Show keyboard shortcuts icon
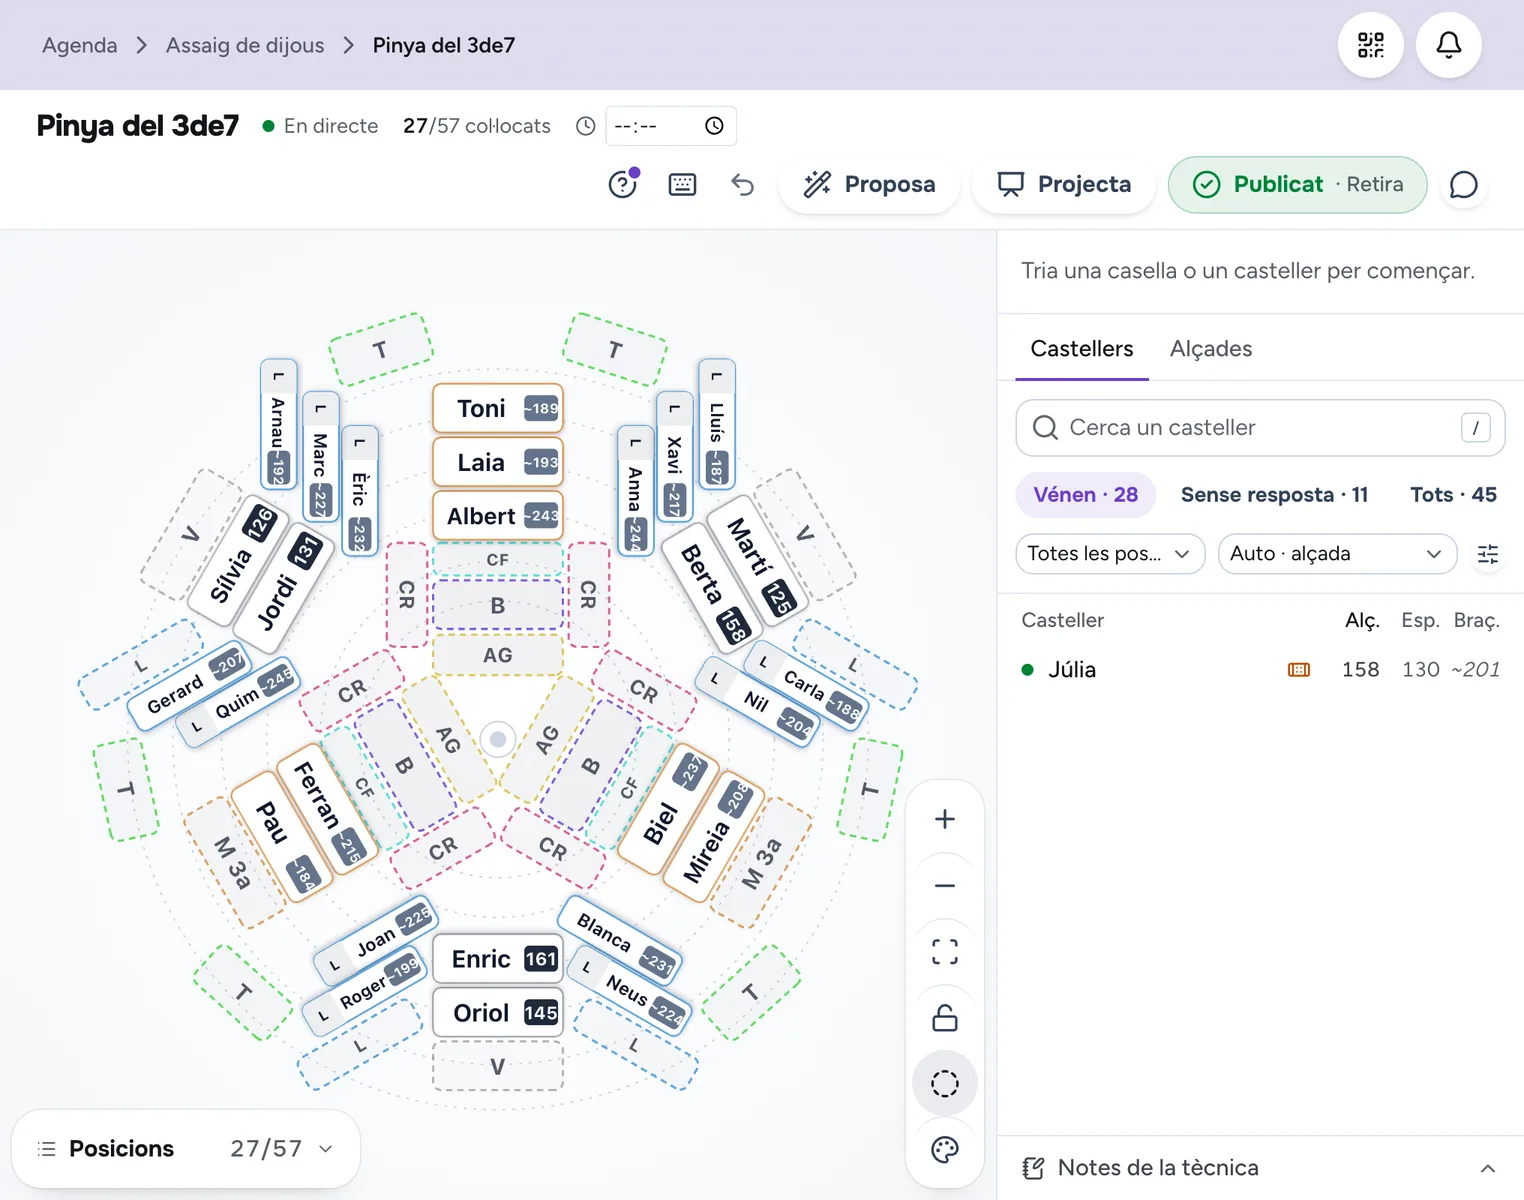 (x=682, y=184)
